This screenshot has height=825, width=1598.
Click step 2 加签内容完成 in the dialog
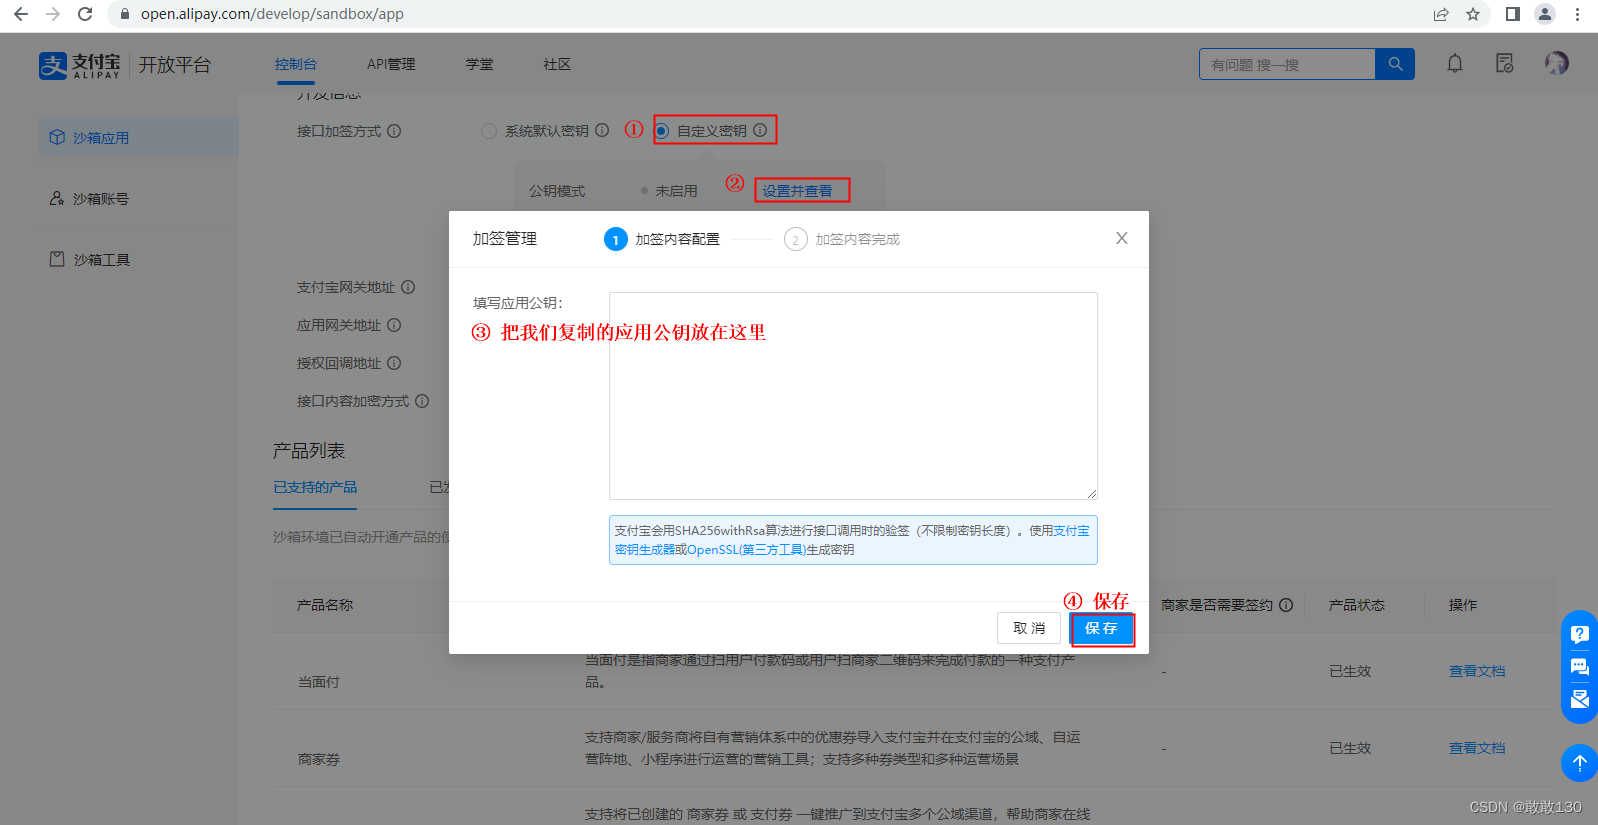tap(842, 239)
